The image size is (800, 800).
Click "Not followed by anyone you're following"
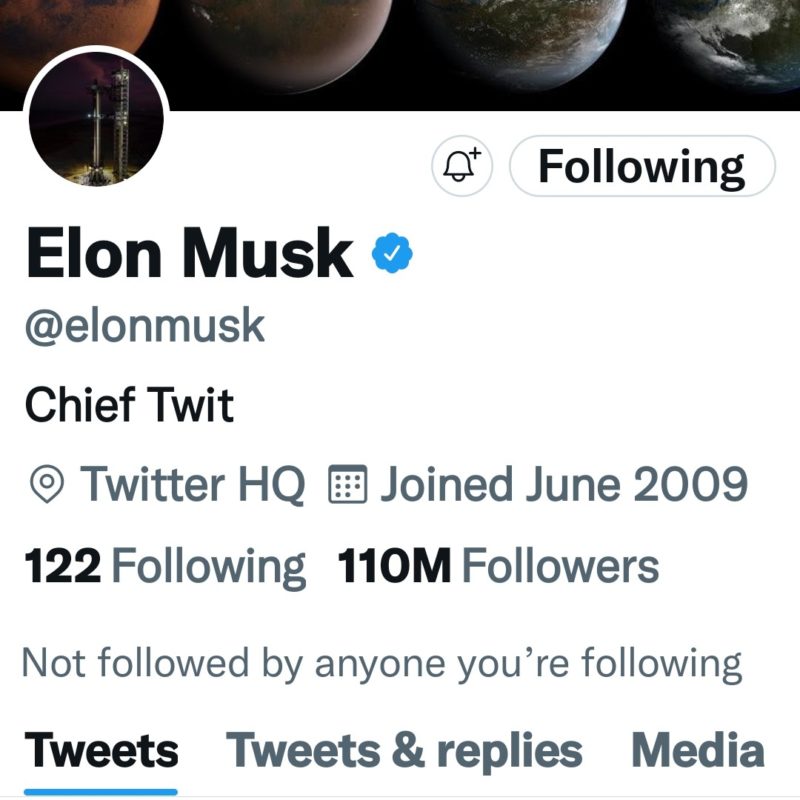click(x=381, y=663)
